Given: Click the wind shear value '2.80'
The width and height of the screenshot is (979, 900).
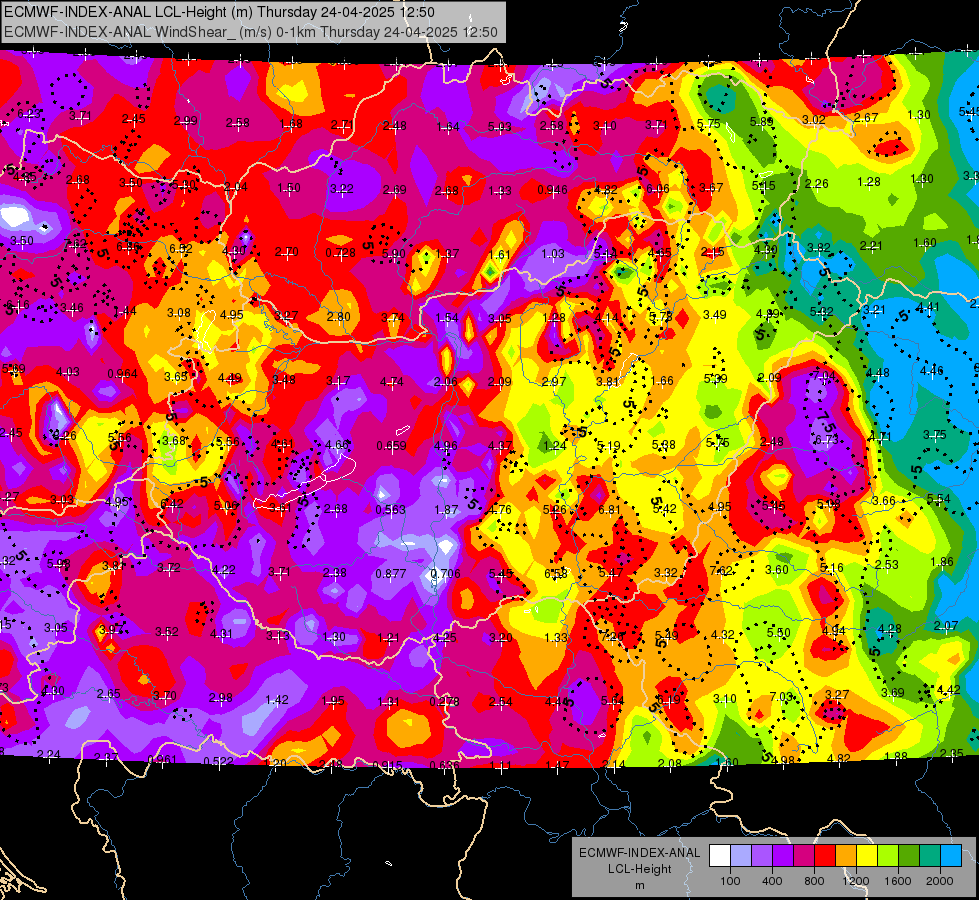Looking at the screenshot, I should pyautogui.click(x=338, y=316).
